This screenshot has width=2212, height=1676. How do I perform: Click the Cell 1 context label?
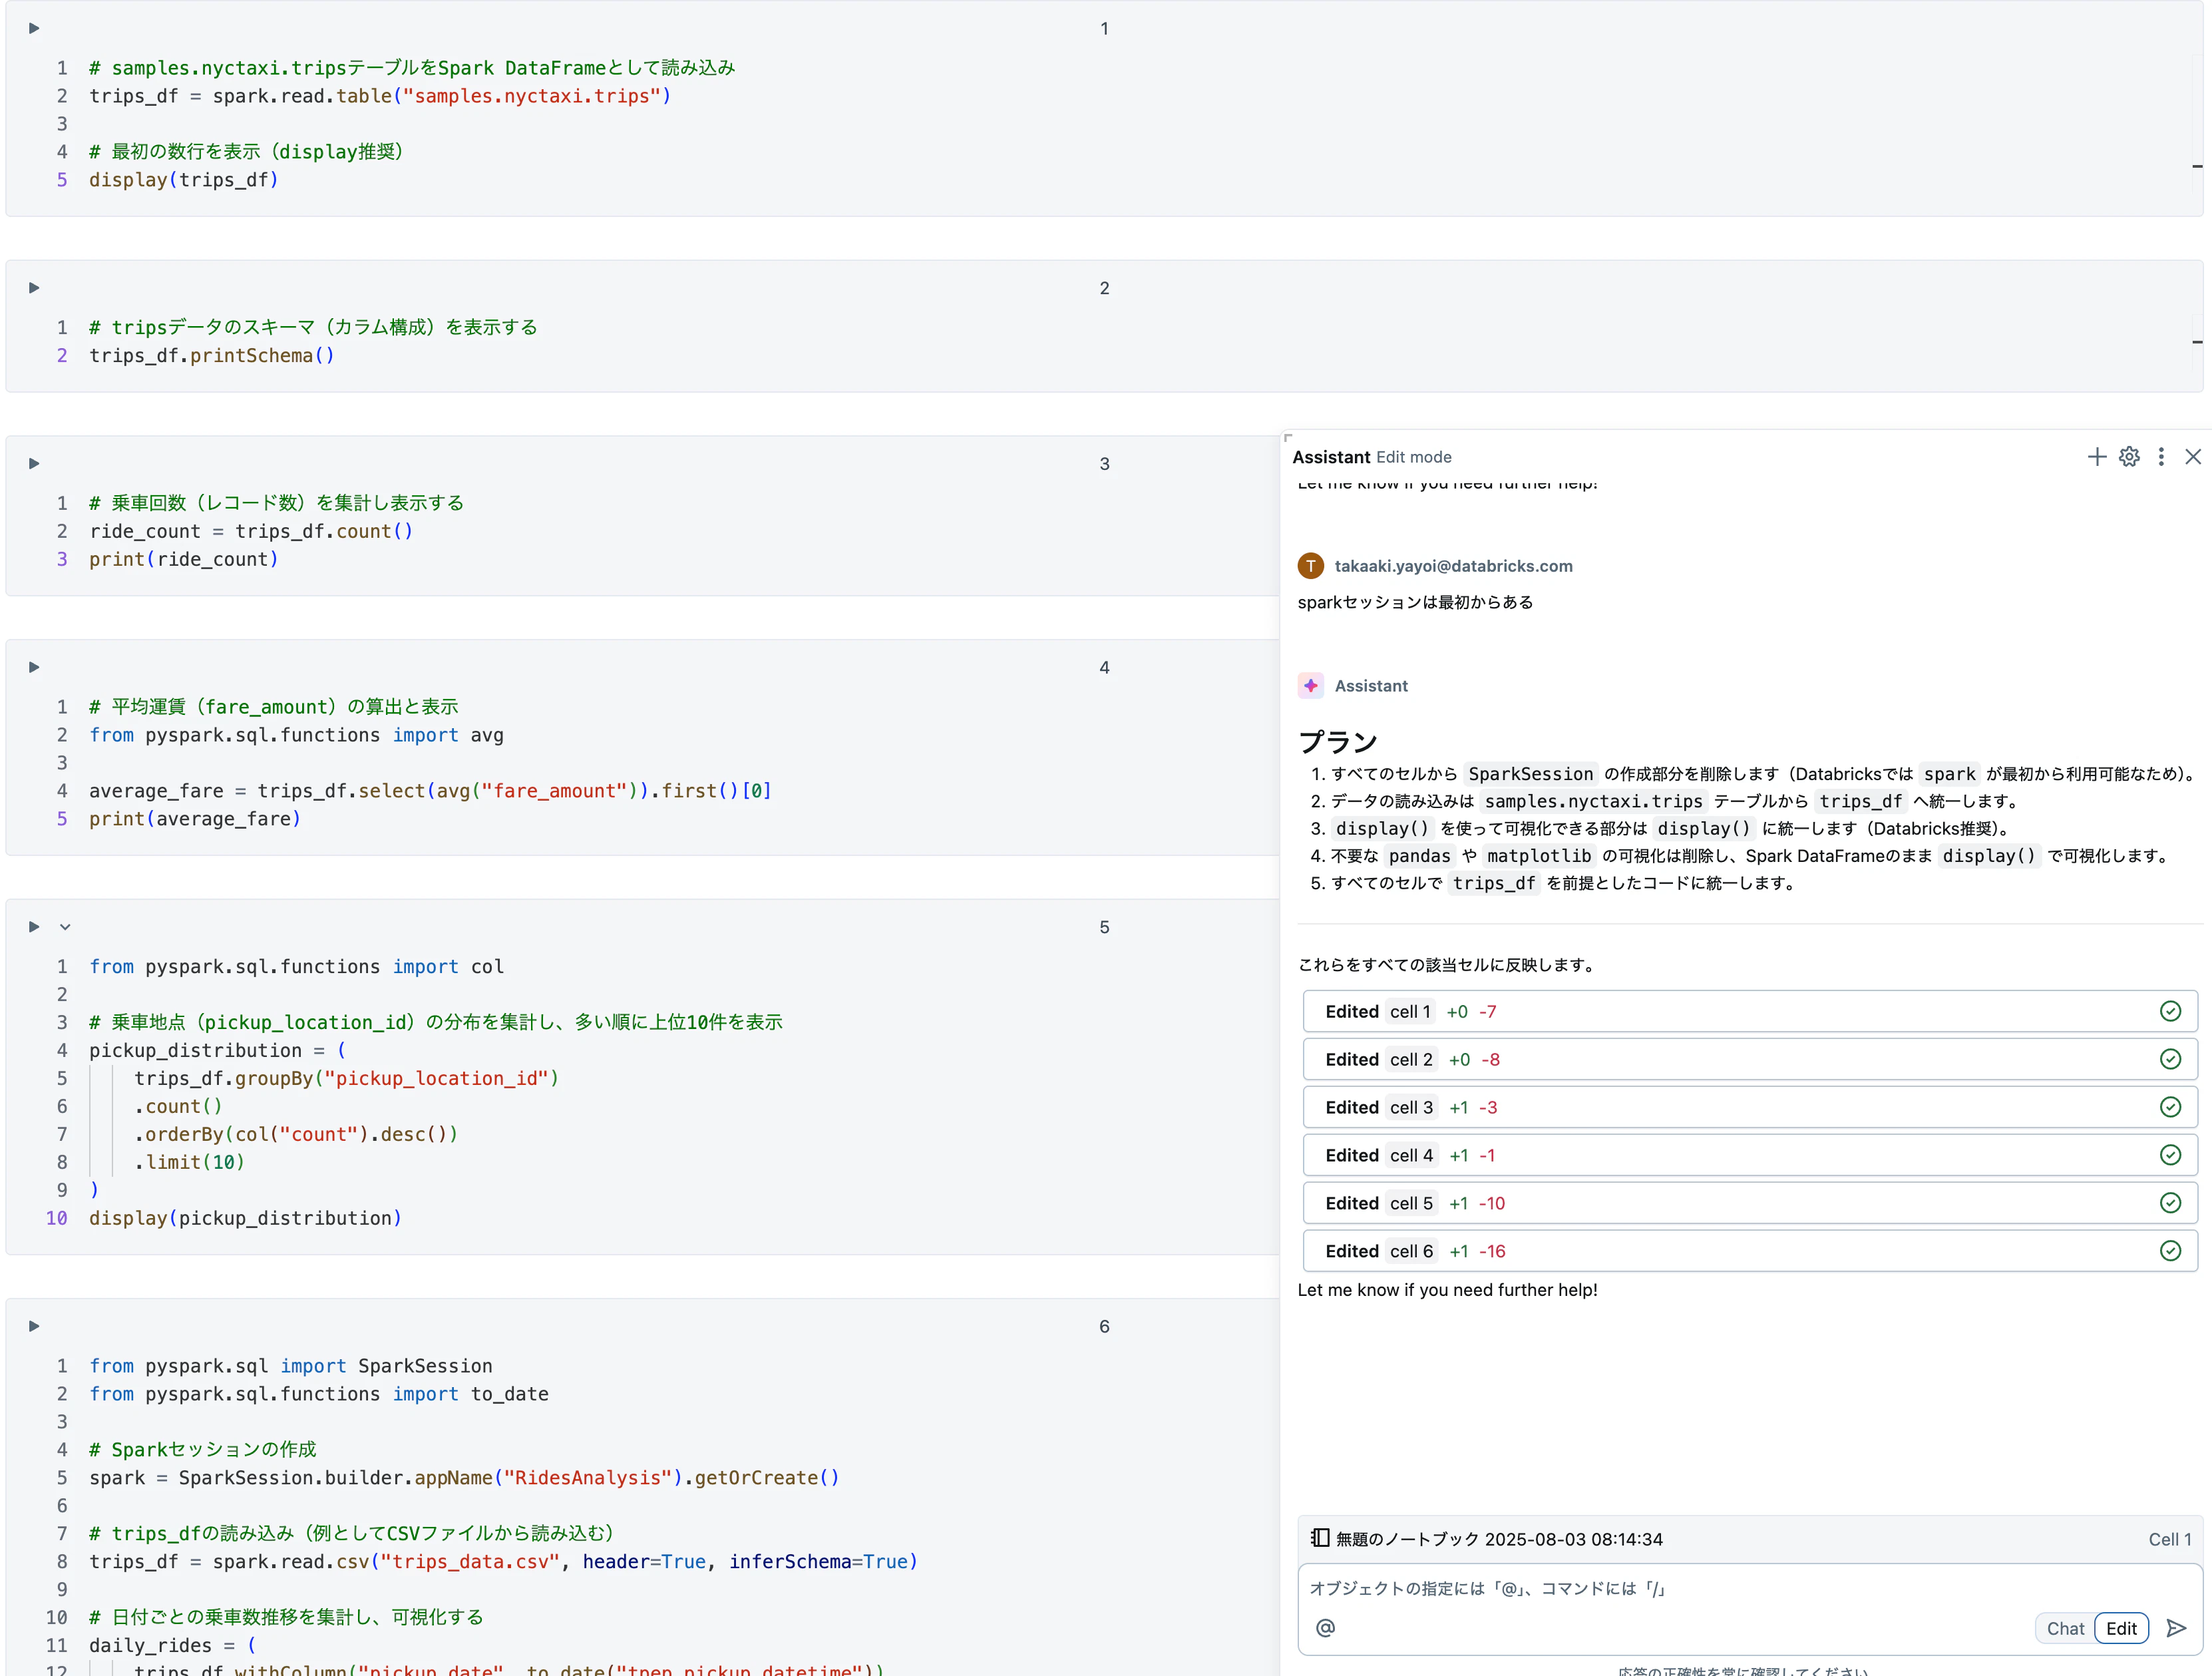point(2169,1540)
